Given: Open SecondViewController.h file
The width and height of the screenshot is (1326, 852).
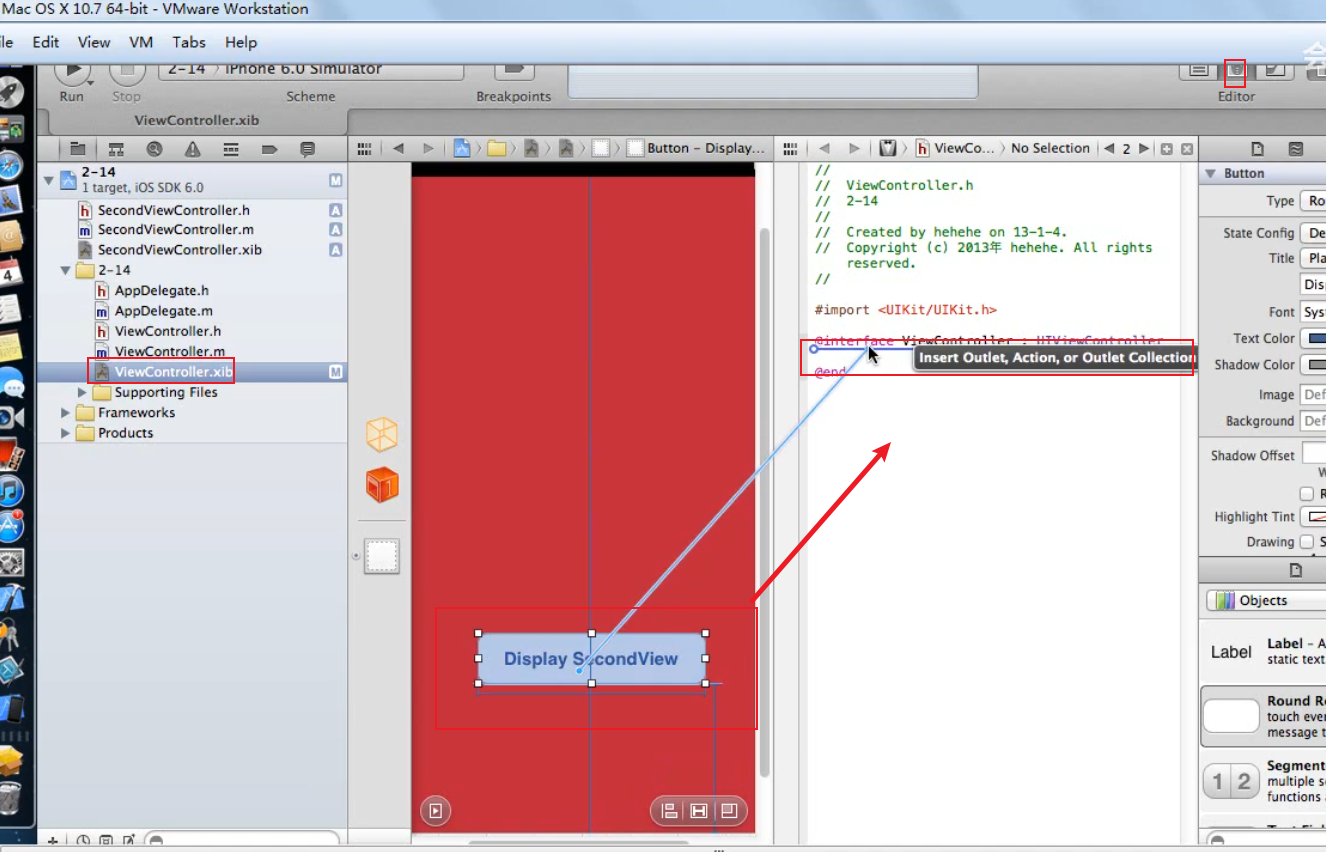Looking at the screenshot, I should tap(174, 210).
